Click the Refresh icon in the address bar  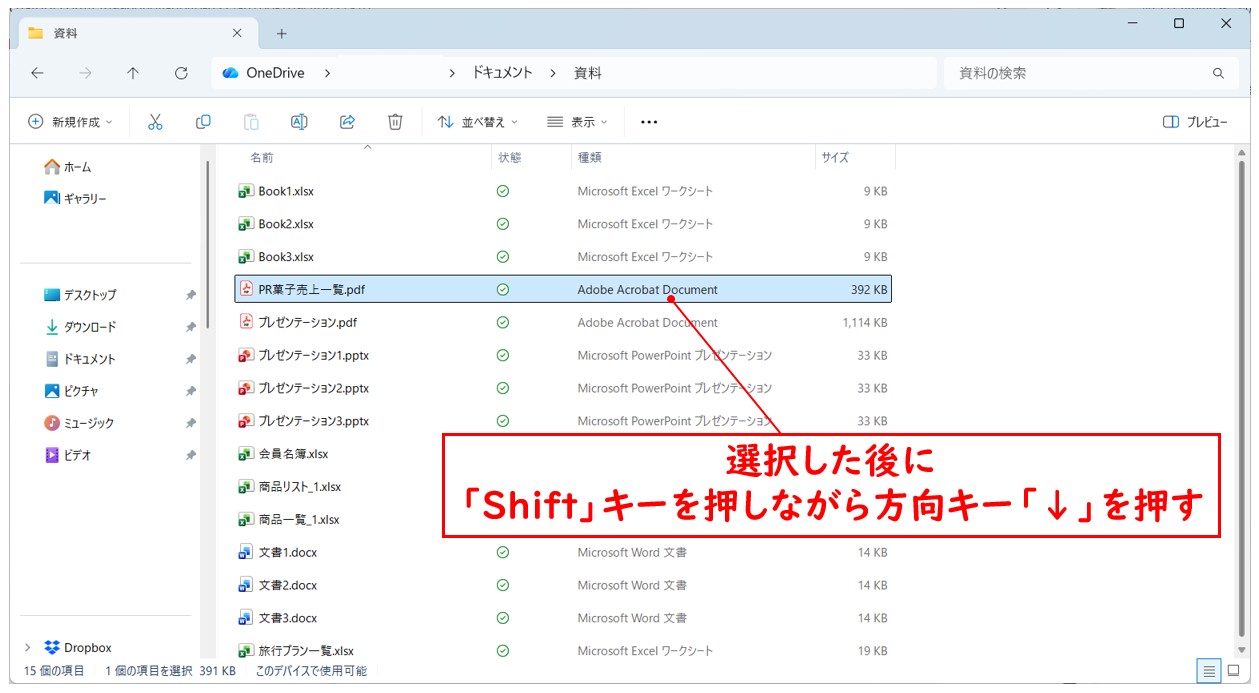[x=180, y=72]
